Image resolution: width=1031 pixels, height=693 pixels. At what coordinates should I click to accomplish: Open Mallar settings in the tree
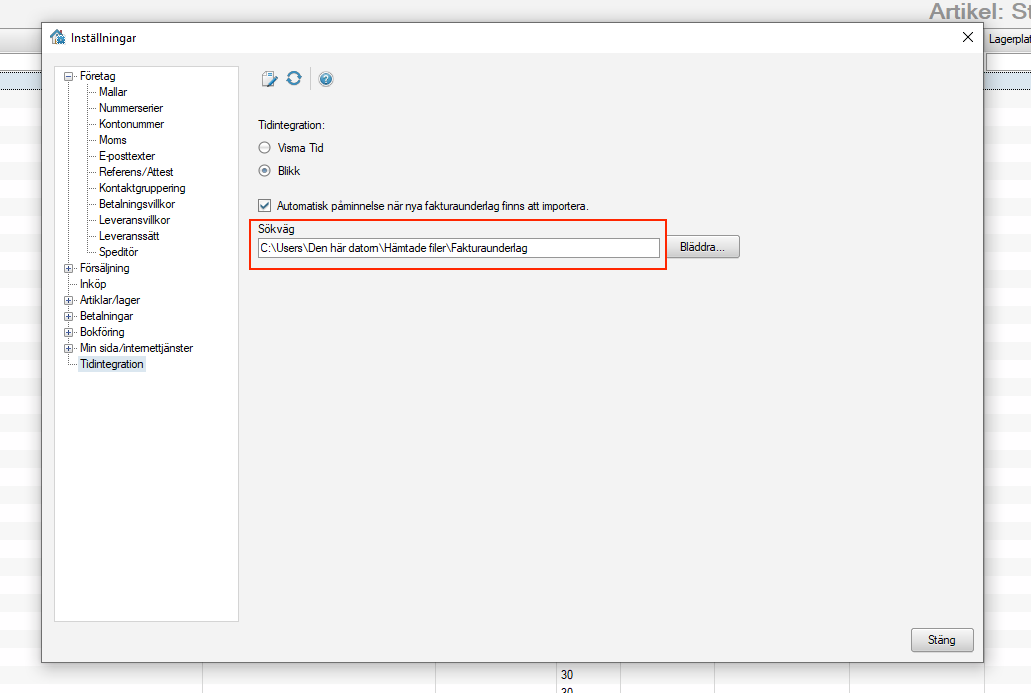113,92
